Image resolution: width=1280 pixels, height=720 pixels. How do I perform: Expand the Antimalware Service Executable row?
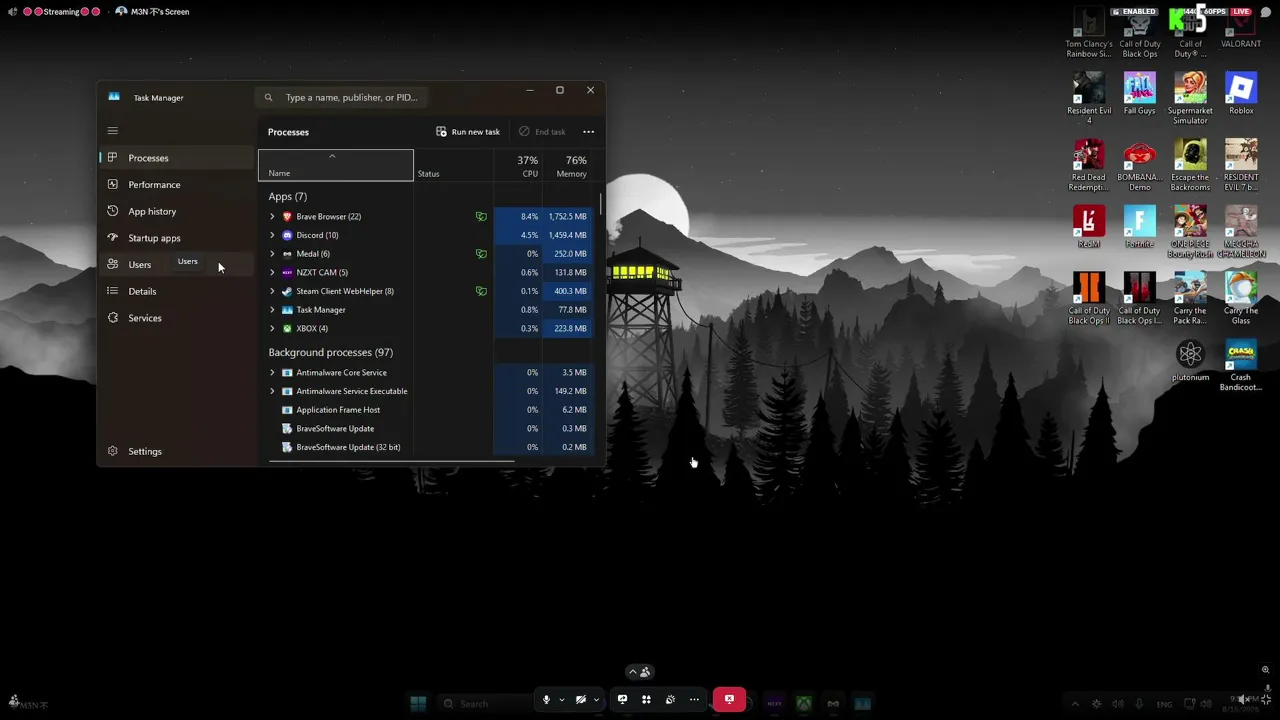272,391
